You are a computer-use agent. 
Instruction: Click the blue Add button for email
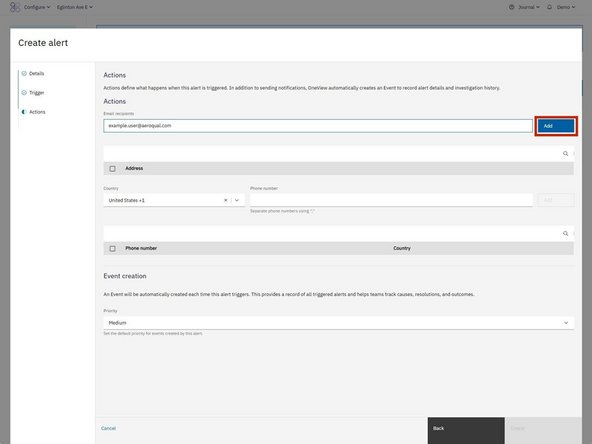click(x=556, y=126)
